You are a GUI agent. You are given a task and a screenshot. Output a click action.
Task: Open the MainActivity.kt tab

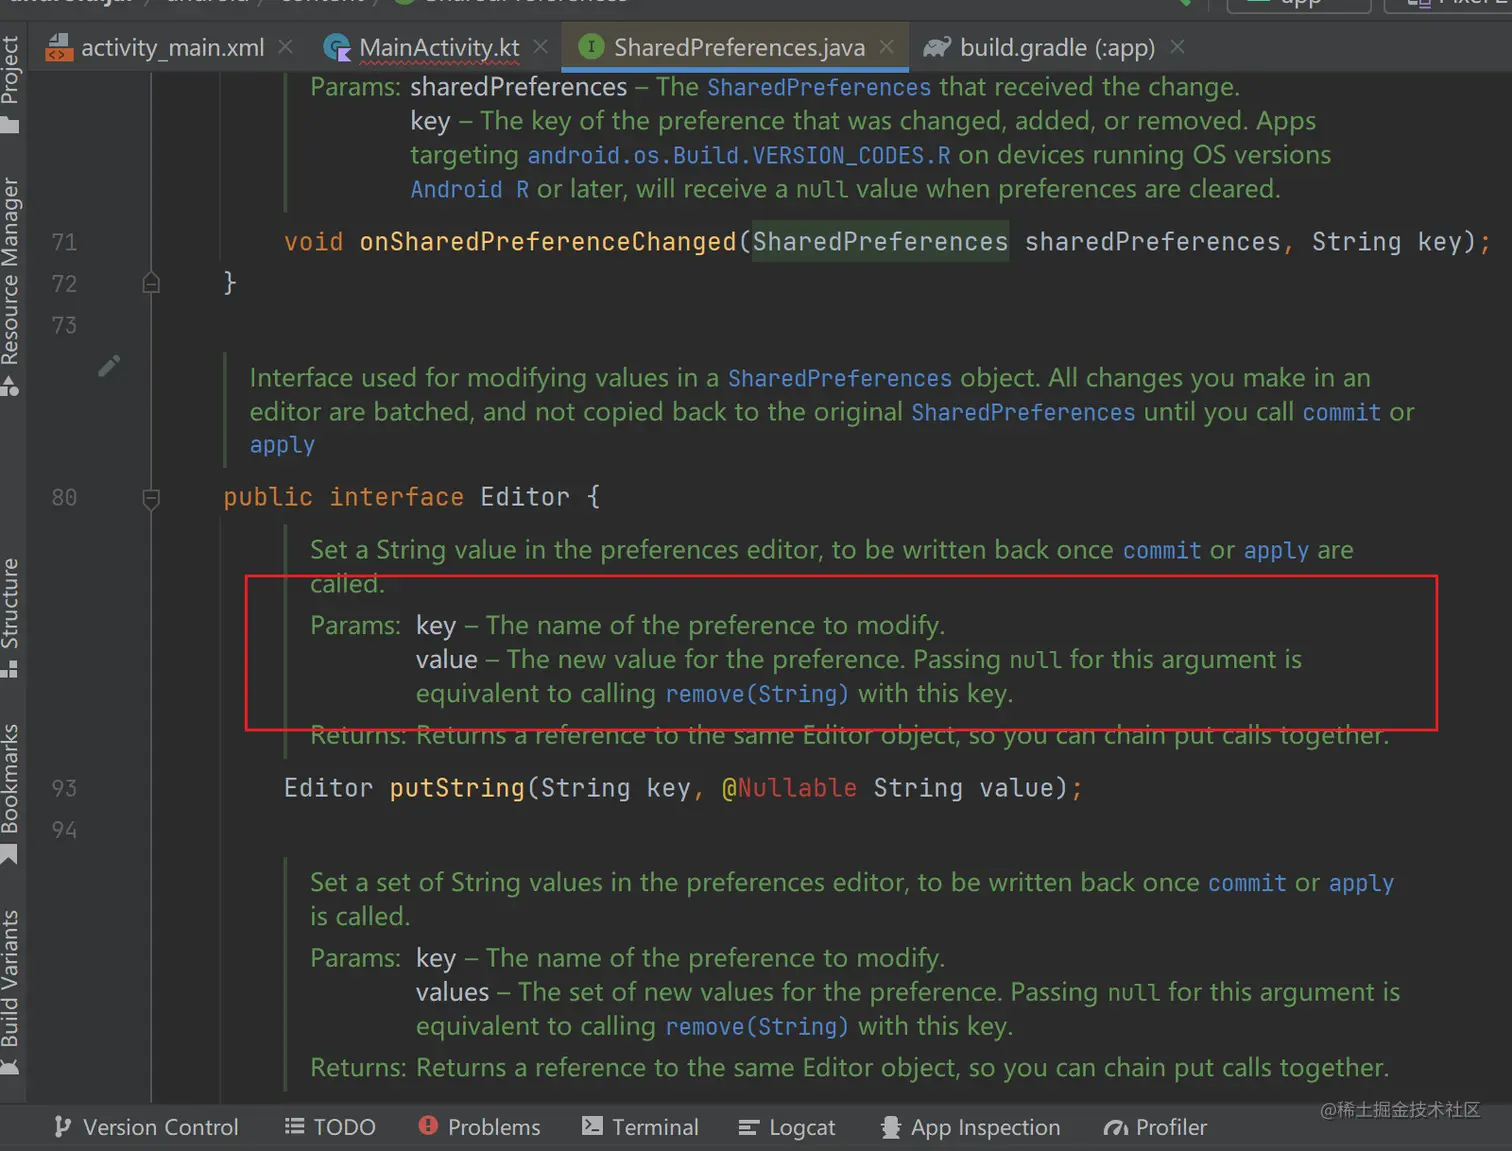tap(439, 47)
